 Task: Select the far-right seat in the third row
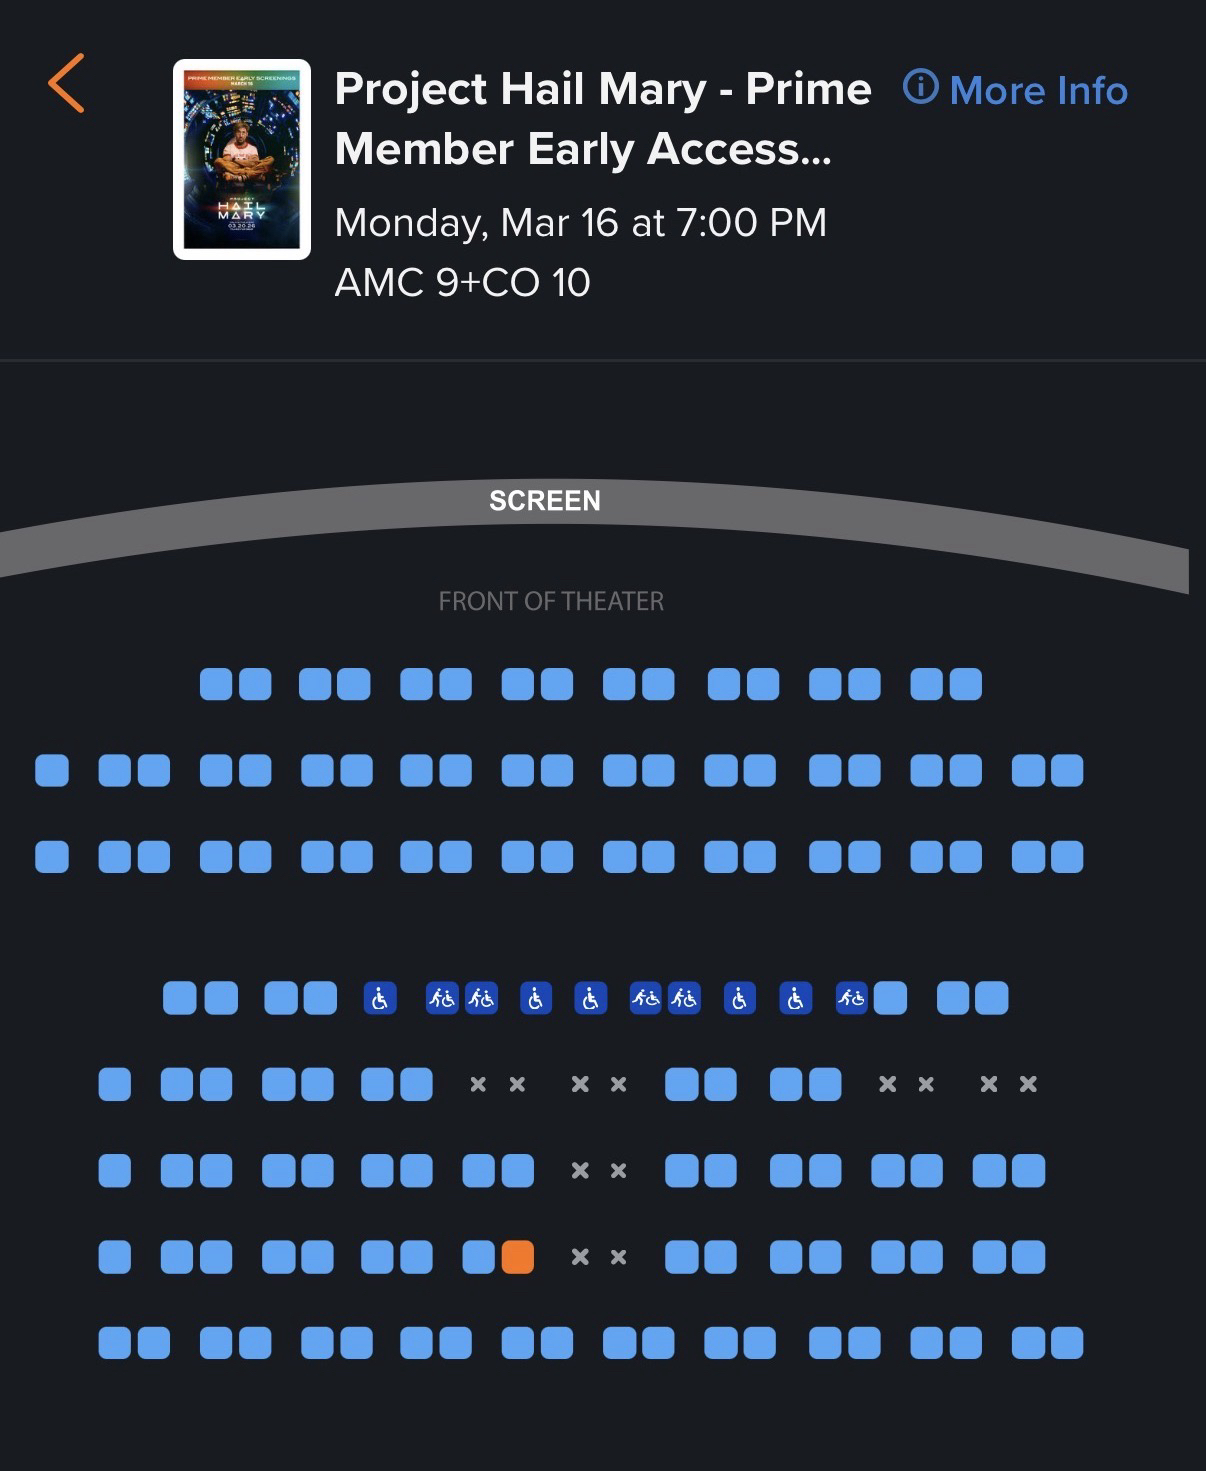tap(1067, 857)
